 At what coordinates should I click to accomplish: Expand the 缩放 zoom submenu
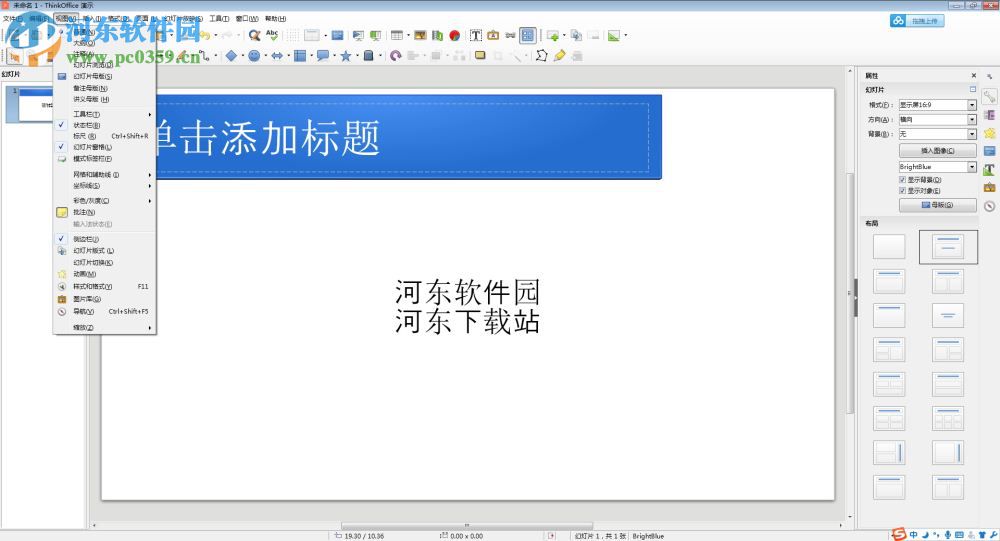(x=105, y=327)
